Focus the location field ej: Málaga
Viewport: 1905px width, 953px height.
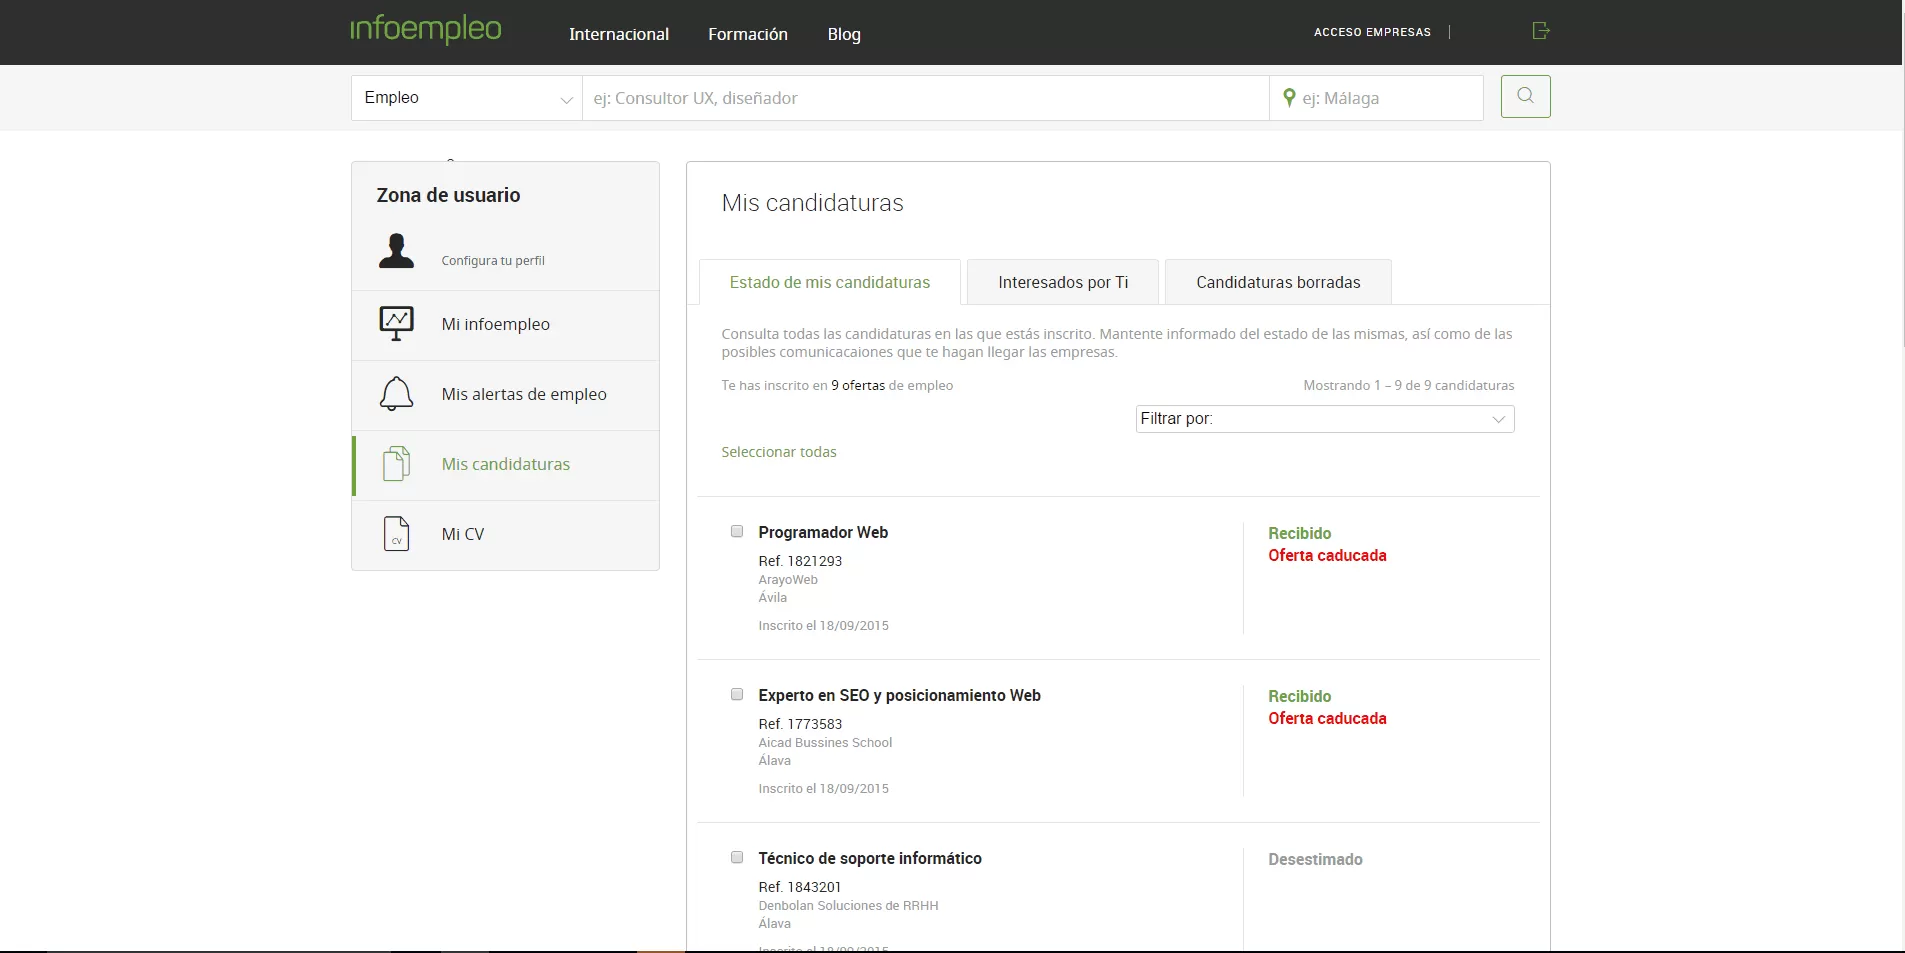1376,98
